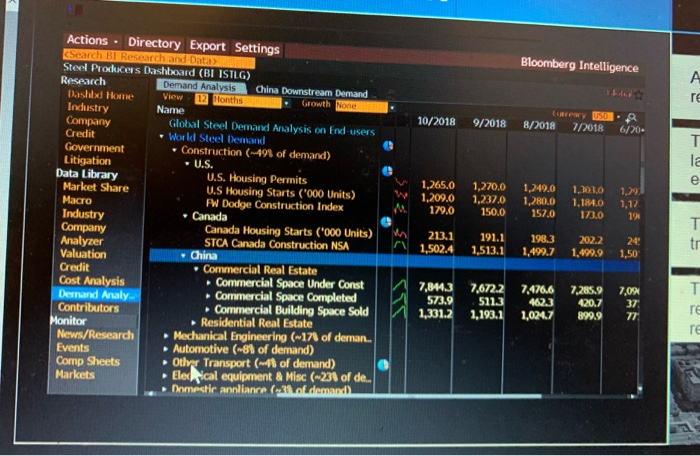Open the Currency USD dropdown

(x=606, y=116)
